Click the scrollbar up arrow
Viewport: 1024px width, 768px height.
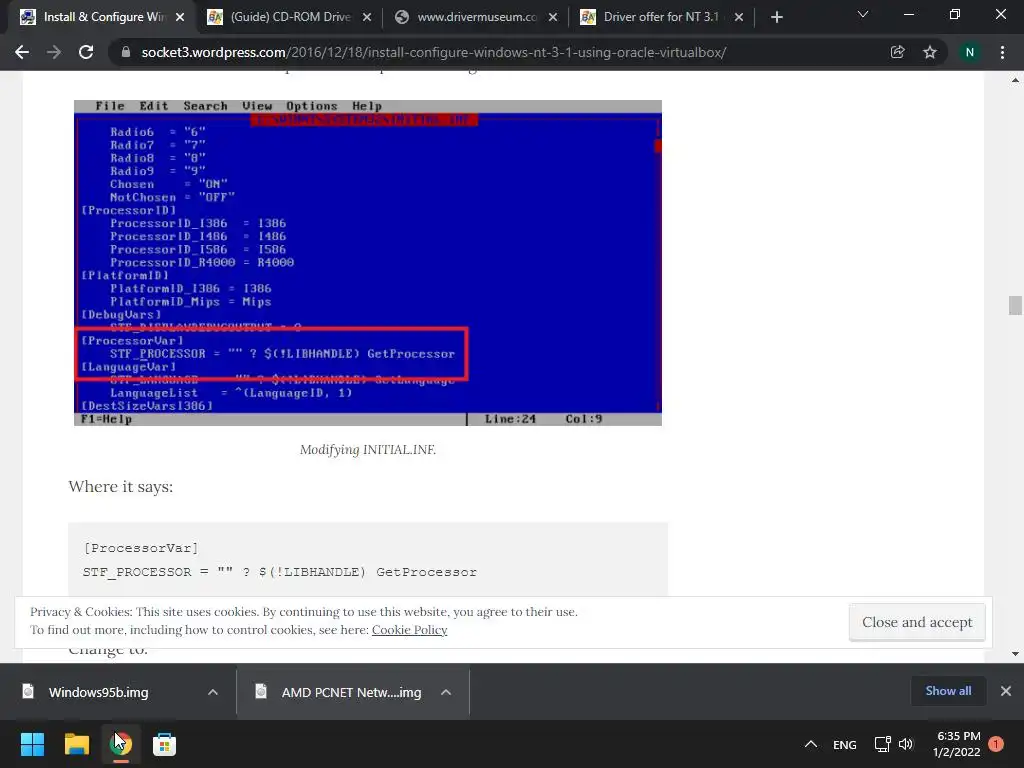click(x=1015, y=80)
